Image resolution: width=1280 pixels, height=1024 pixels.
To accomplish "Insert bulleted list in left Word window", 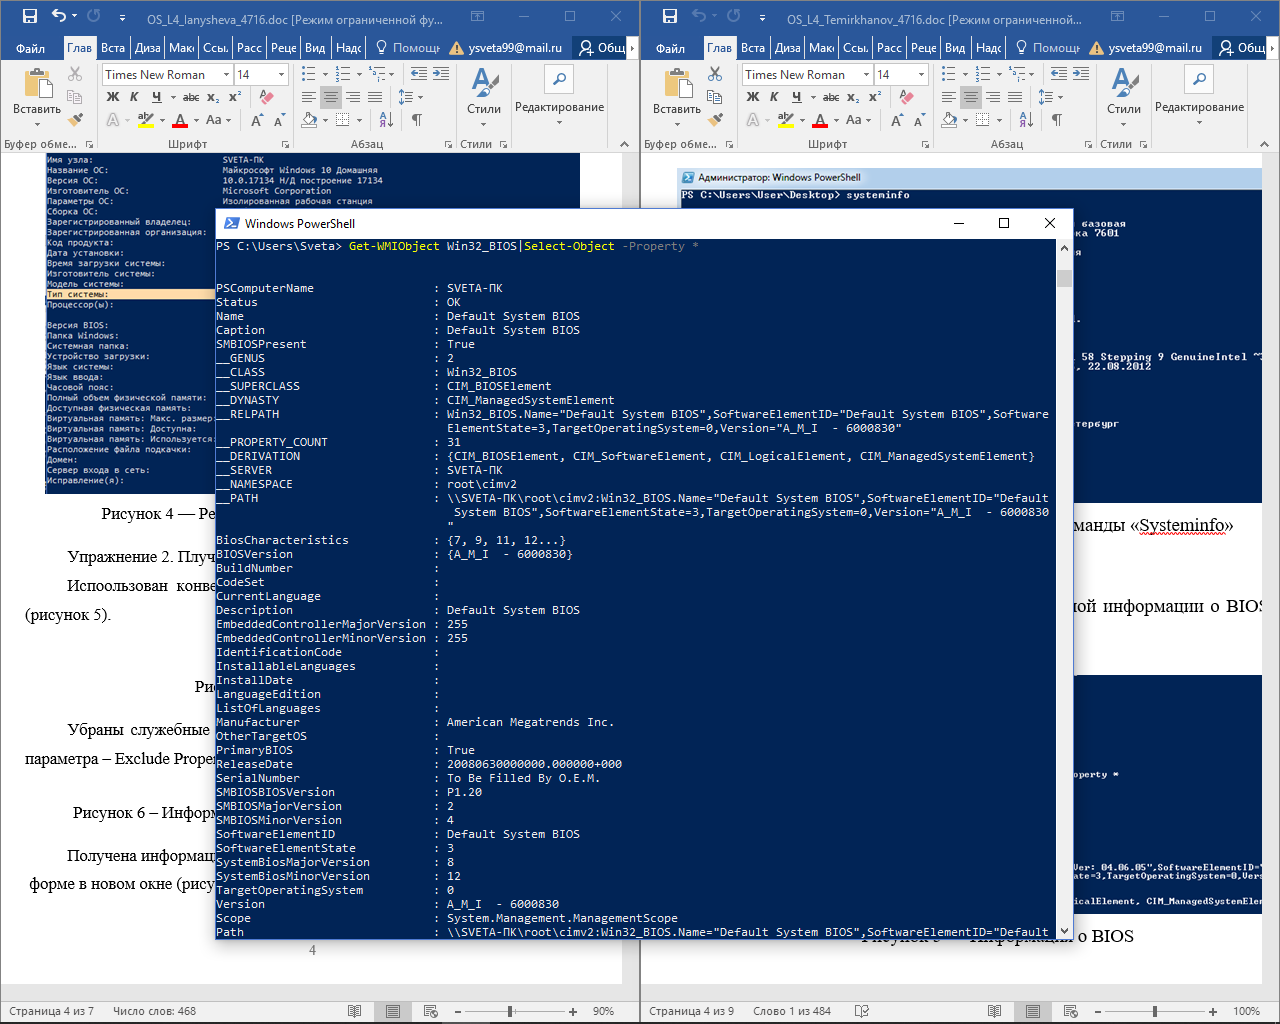I will point(309,74).
